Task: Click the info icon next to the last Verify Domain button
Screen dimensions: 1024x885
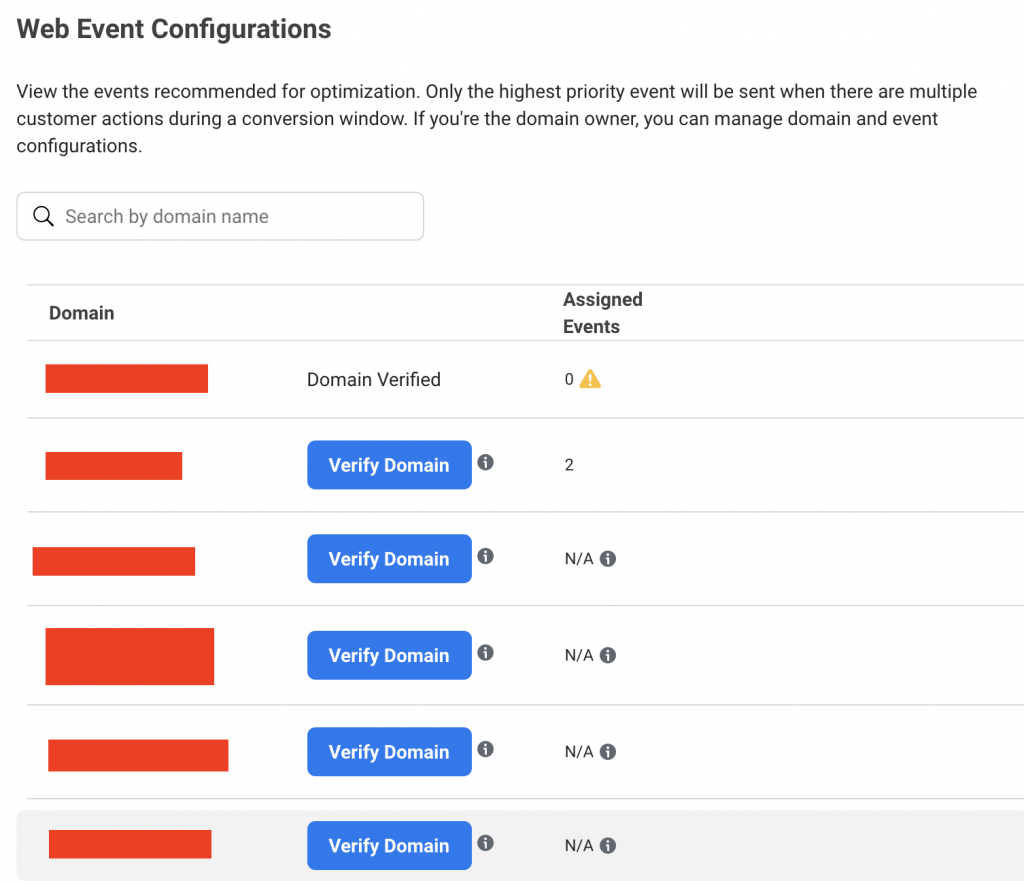Action: coord(485,843)
